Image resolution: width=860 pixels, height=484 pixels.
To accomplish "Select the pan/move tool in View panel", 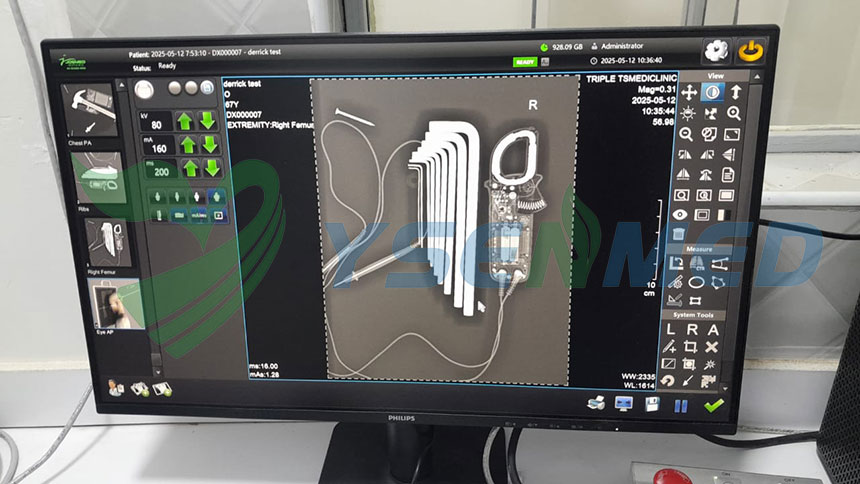I will [x=688, y=93].
